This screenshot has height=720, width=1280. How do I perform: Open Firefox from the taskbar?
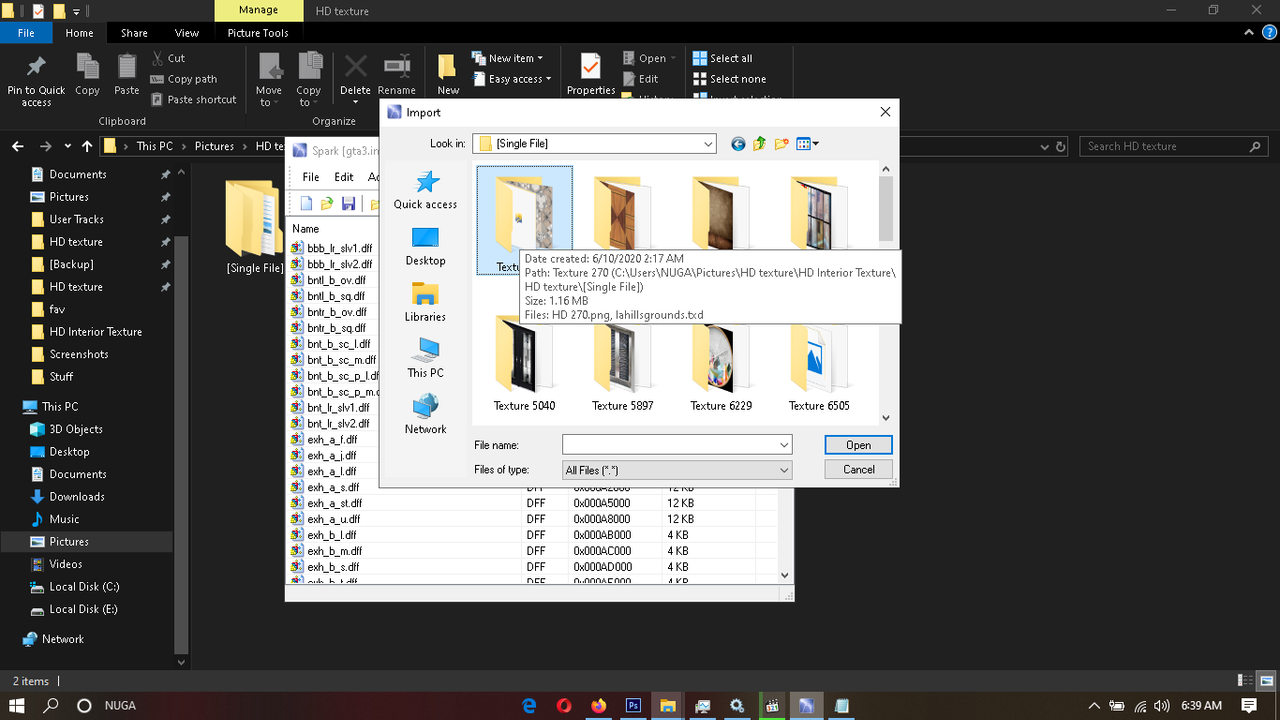pyautogui.click(x=598, y=705)
